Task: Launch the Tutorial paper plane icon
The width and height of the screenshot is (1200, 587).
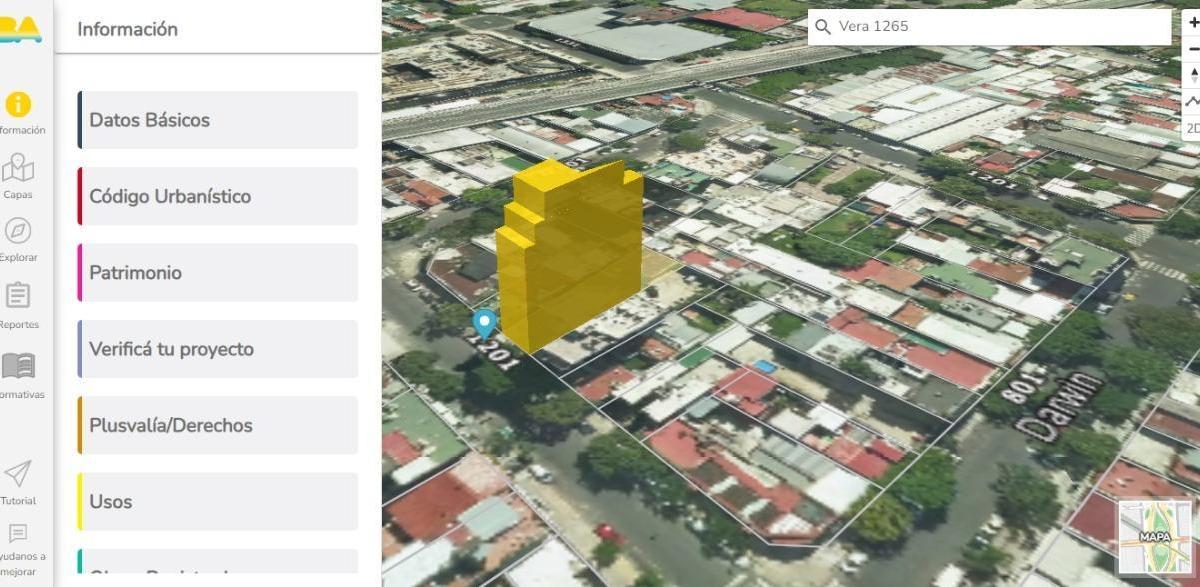Action: point(18,474)
